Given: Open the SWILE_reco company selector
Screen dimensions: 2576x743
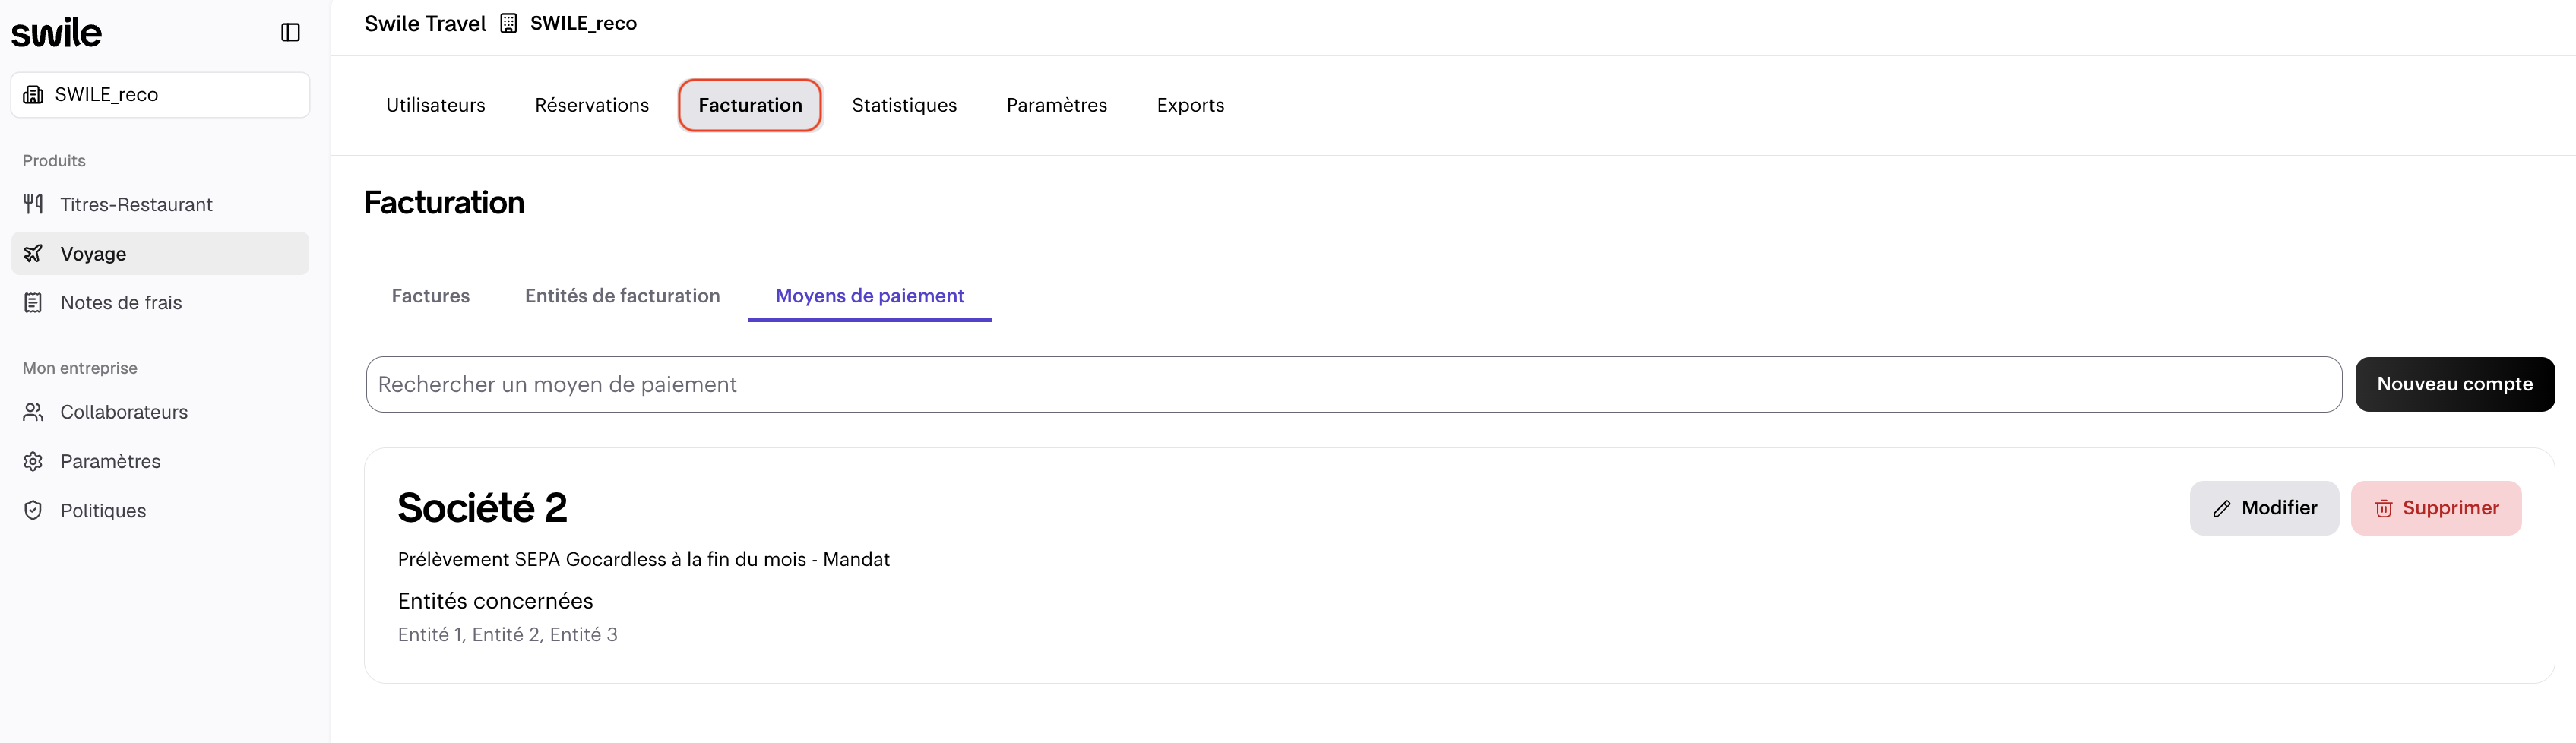Looking at the screenshot, I should pos(160,95).
